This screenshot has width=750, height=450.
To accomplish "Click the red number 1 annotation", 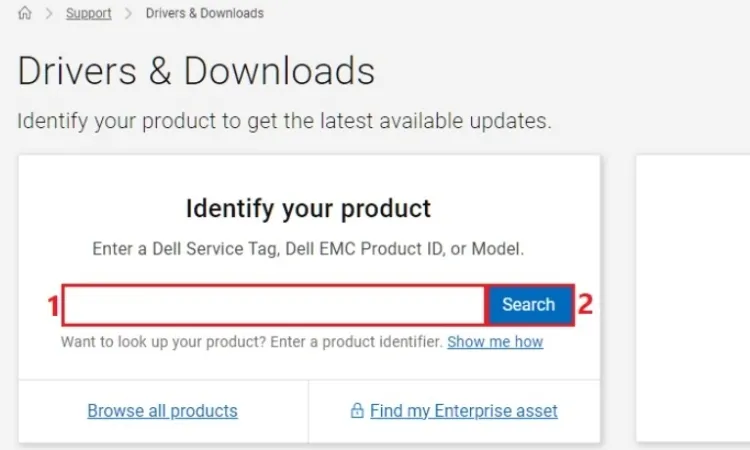I will [x=54, y=305].
